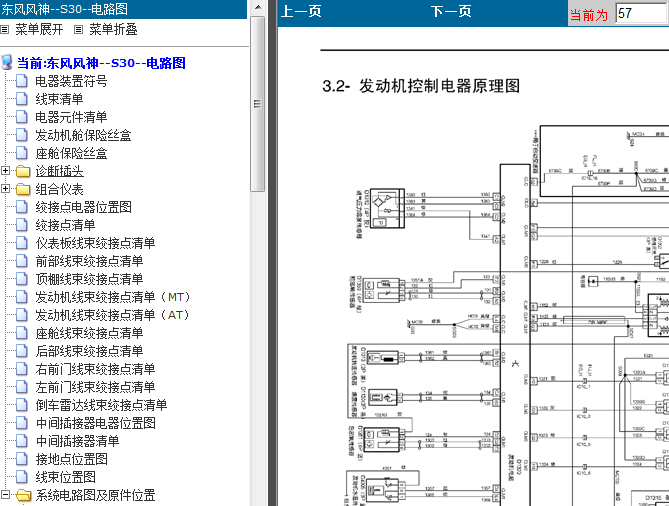Open 右前门线束绞接点清单 entry

pos(95,369)
